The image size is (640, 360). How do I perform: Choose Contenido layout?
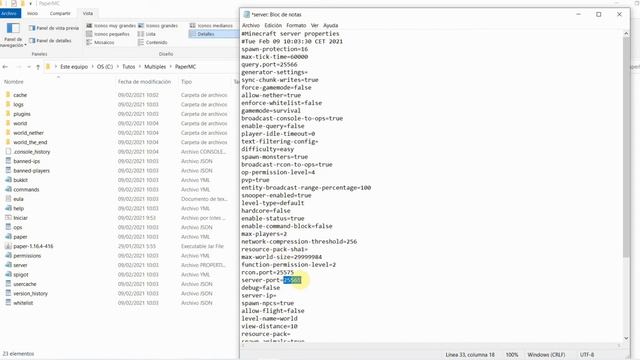click(153, 42)
